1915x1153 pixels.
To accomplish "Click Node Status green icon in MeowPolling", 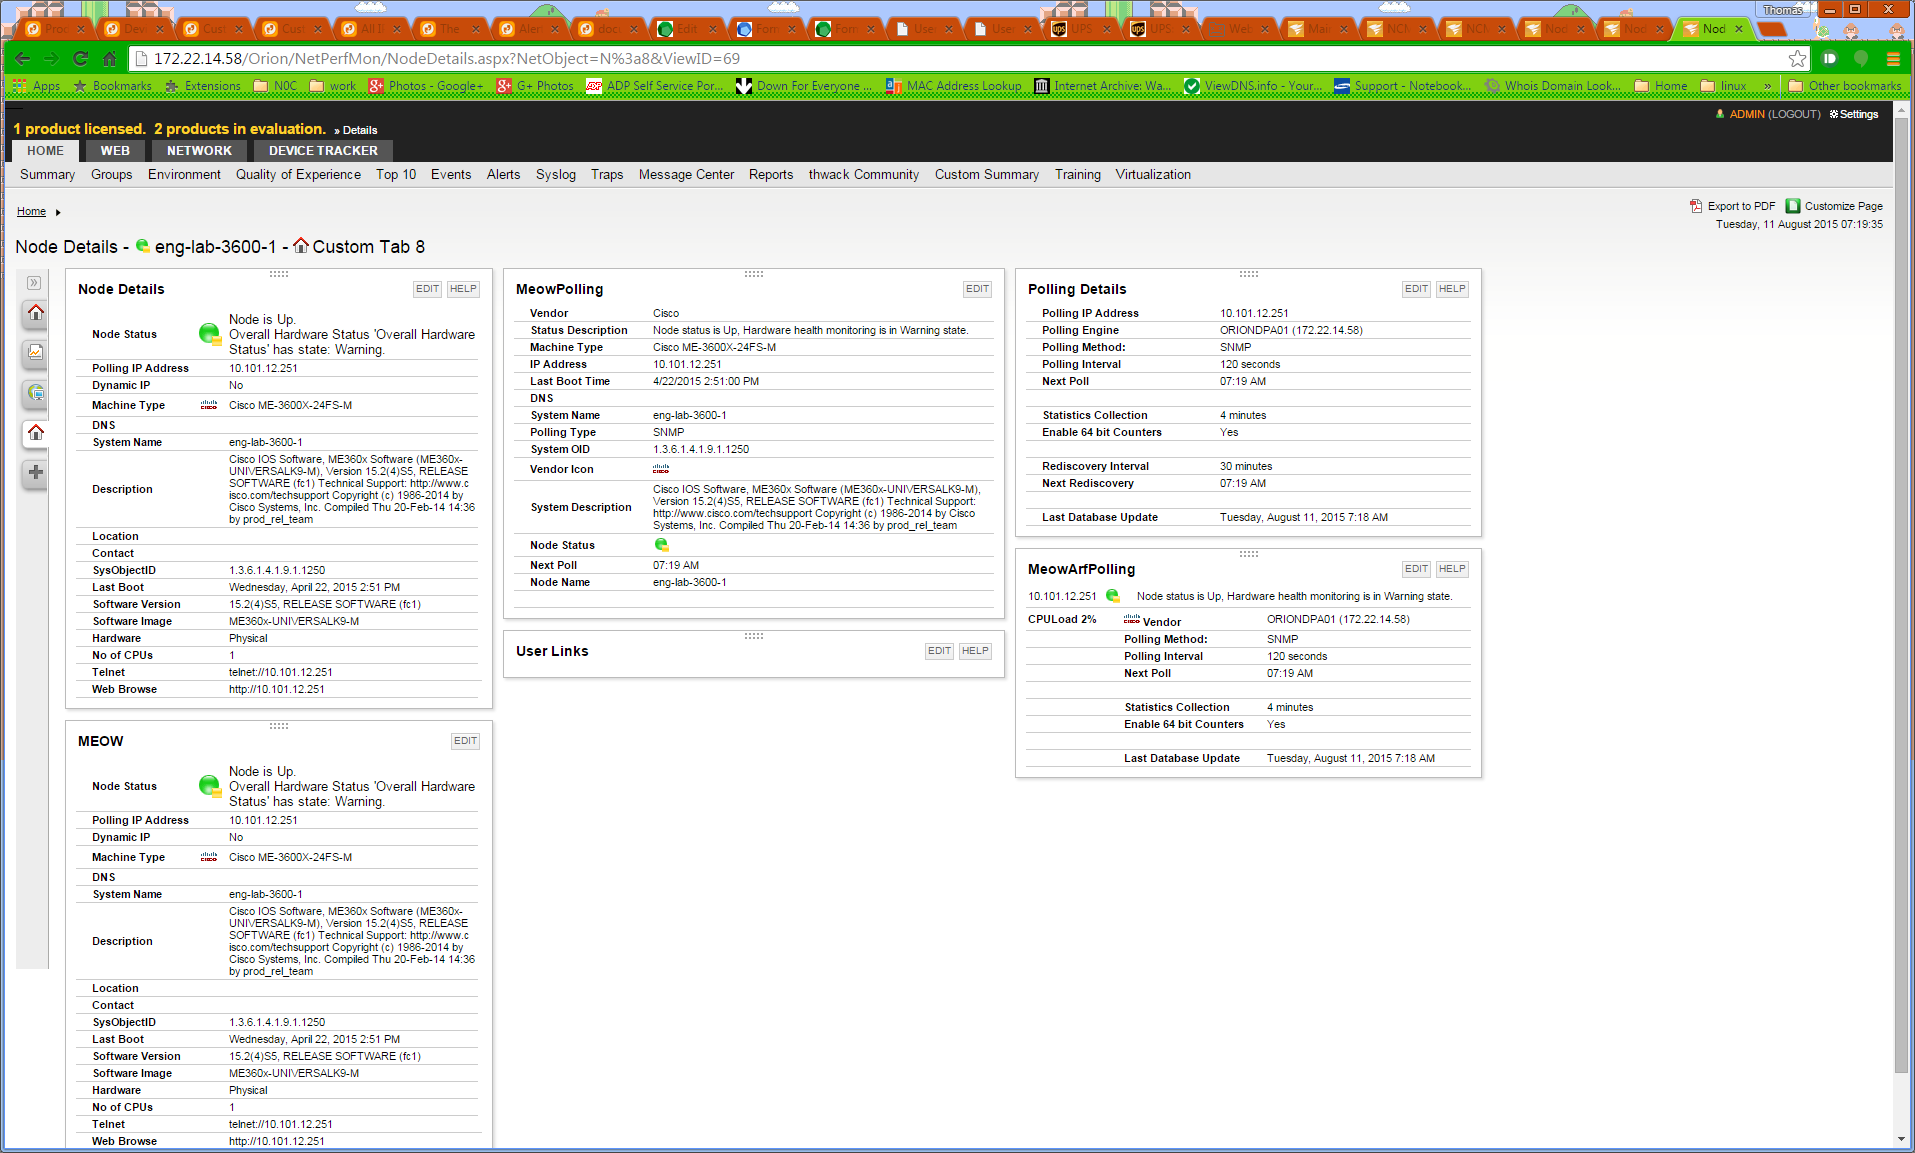I will pos(661,545).
